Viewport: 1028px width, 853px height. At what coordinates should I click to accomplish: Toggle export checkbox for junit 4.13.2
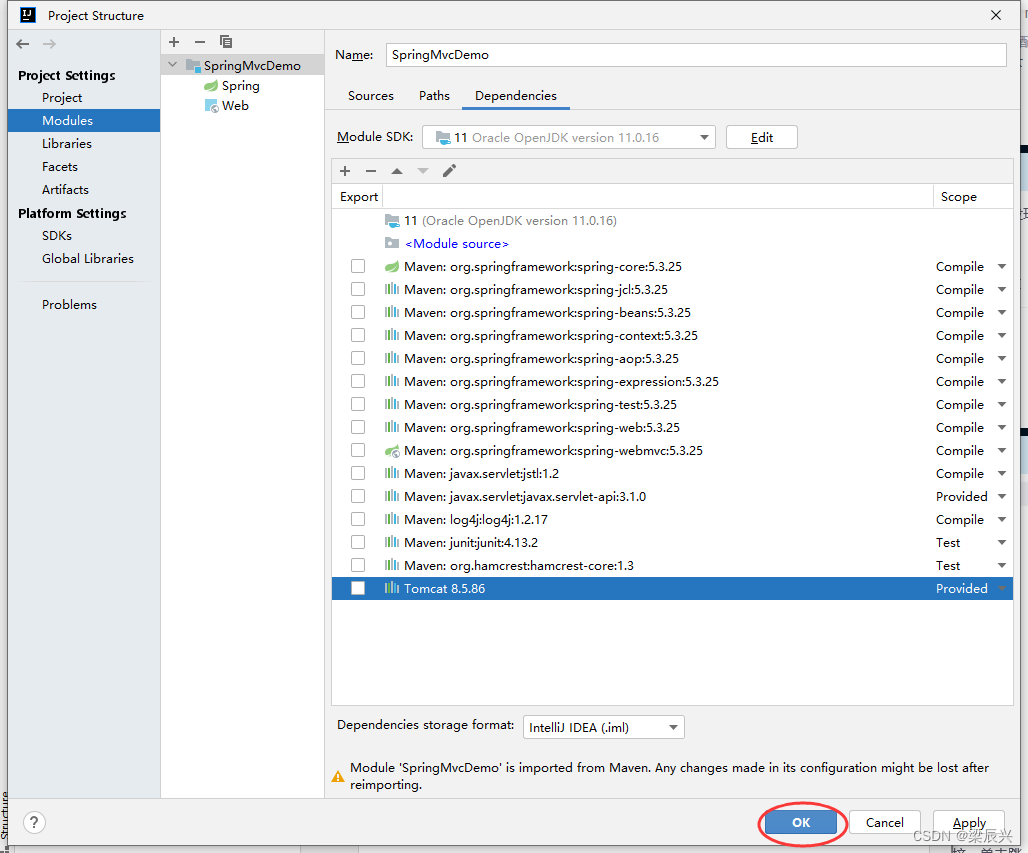pyautogui.click(x=358, y=542)
